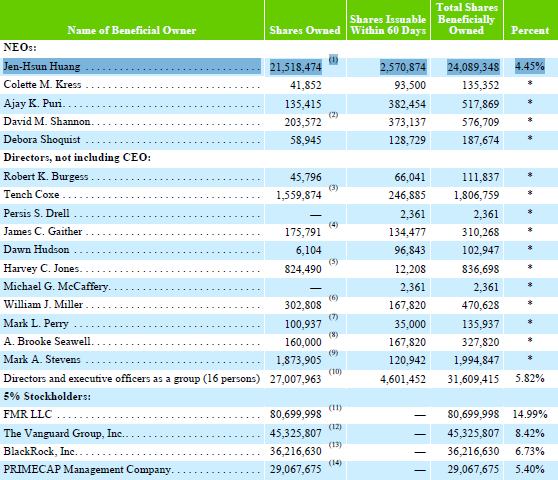Click The Vanguard Group, Inc. row name
The image size is (558, 480).
click(63, 433)
